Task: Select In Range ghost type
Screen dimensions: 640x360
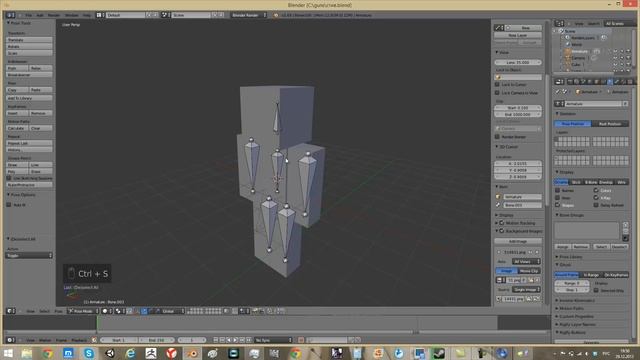Action: coord(591,275)
